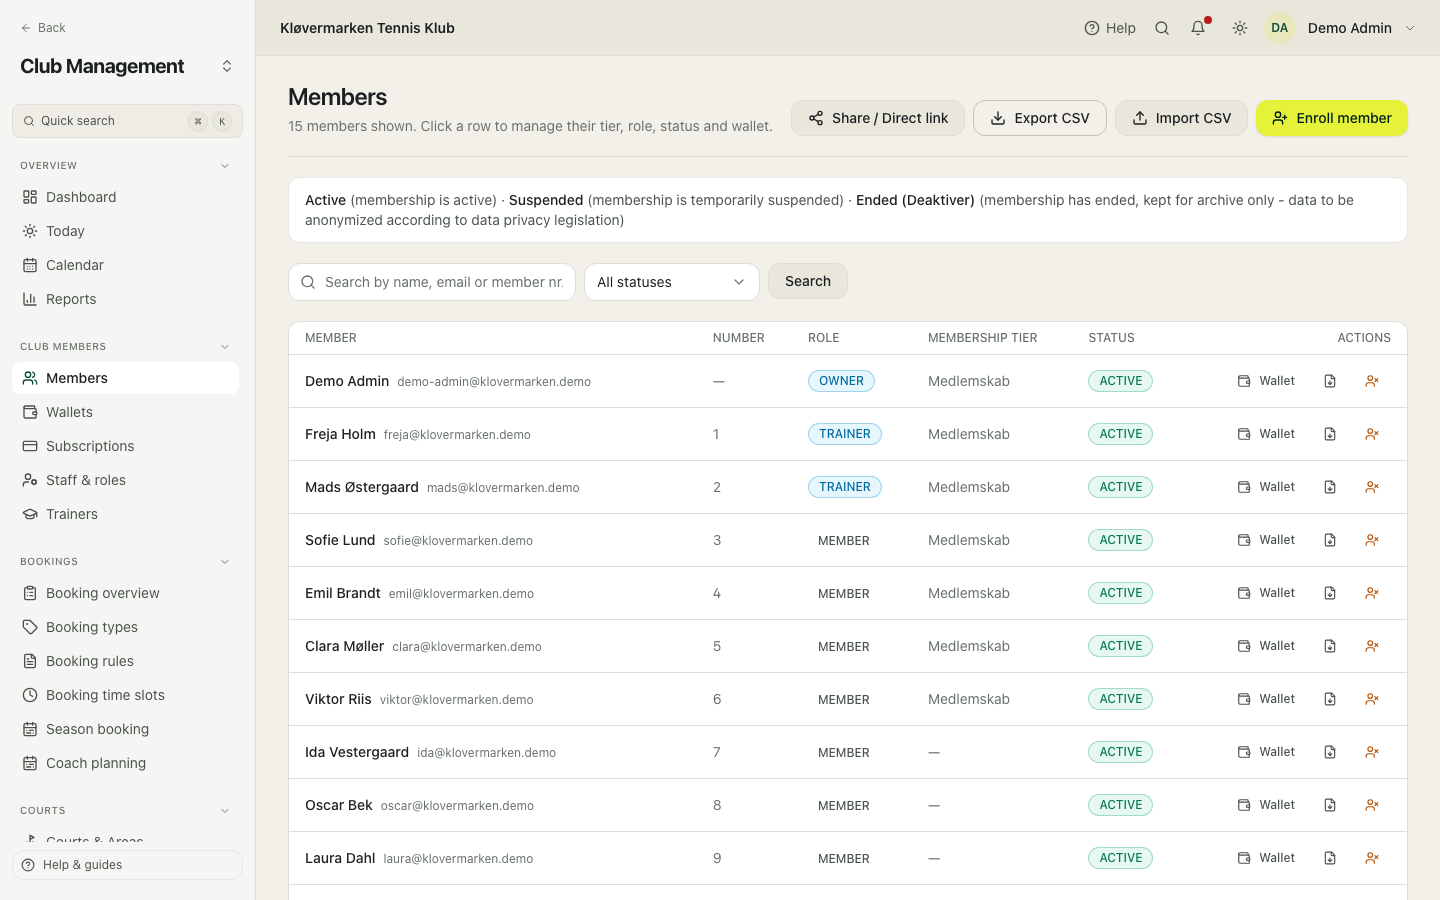Open Booking rules page
The image size is (1440, 900).
[x=126, y=661]
